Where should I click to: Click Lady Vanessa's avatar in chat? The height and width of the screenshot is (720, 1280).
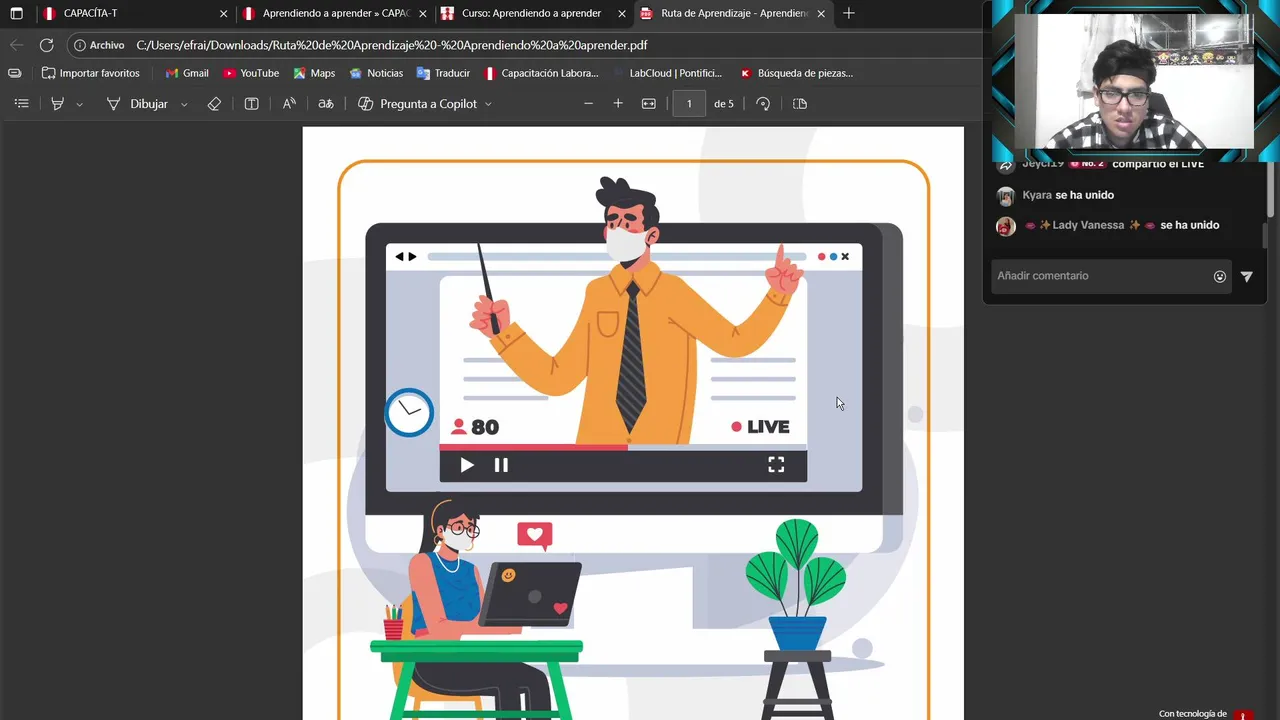coord(1006,226)
